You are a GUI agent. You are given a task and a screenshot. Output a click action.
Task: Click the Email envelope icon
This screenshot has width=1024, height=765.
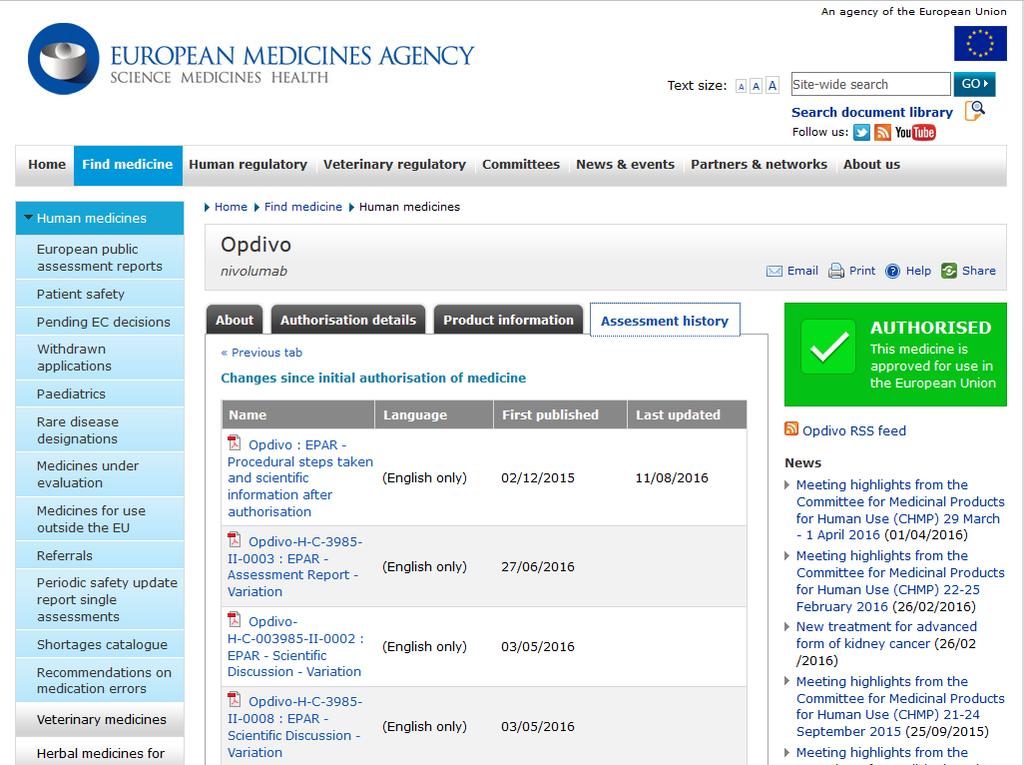pyautogui.click(x=774, y=271)
